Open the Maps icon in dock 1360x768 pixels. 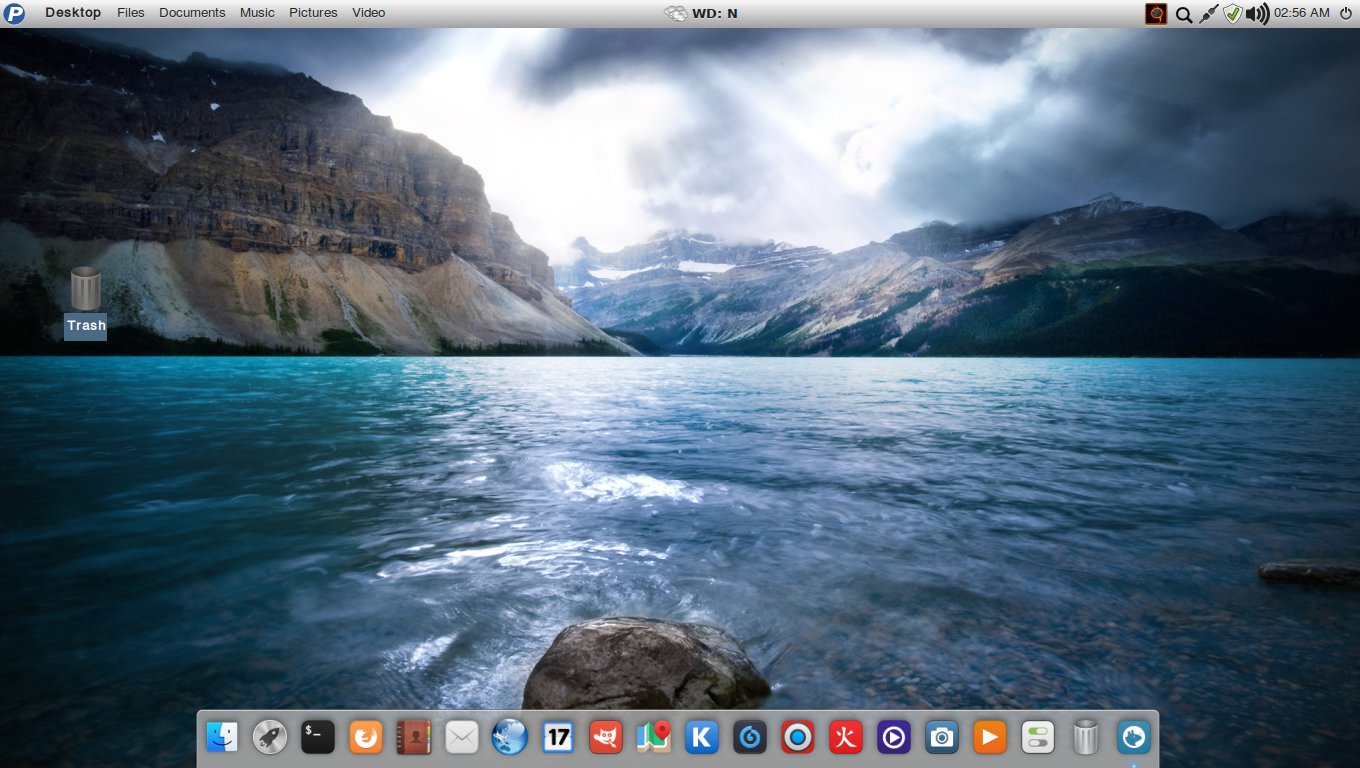click(654, 738)
